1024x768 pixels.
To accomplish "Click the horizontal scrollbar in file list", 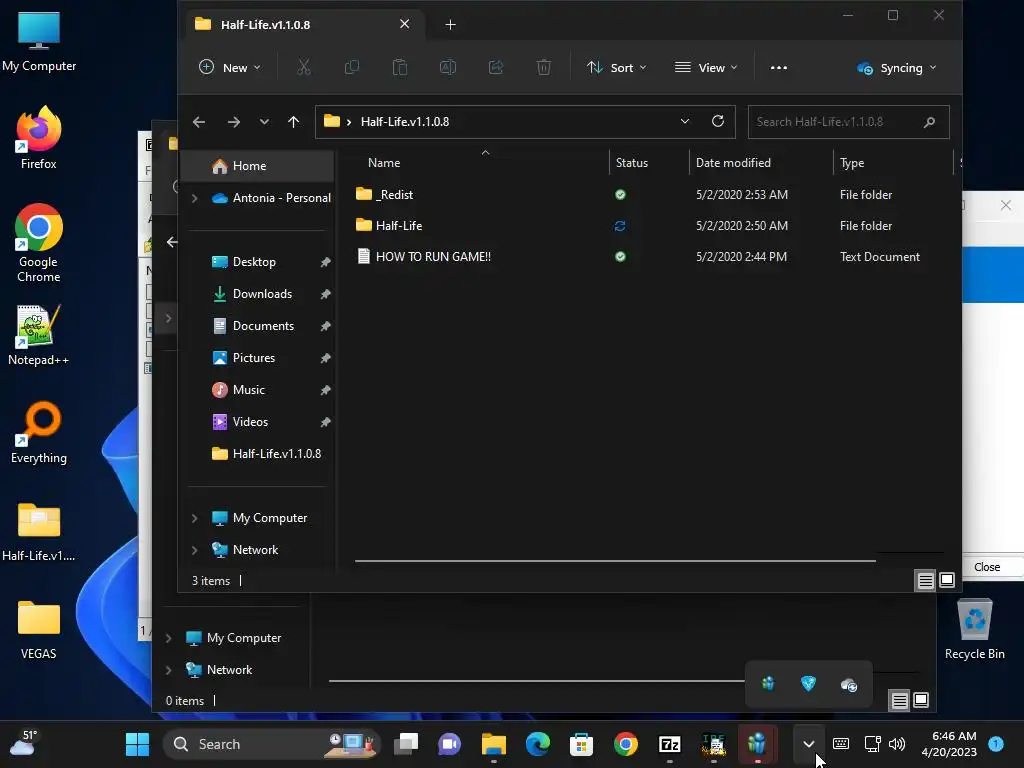I will click(615, 560).
